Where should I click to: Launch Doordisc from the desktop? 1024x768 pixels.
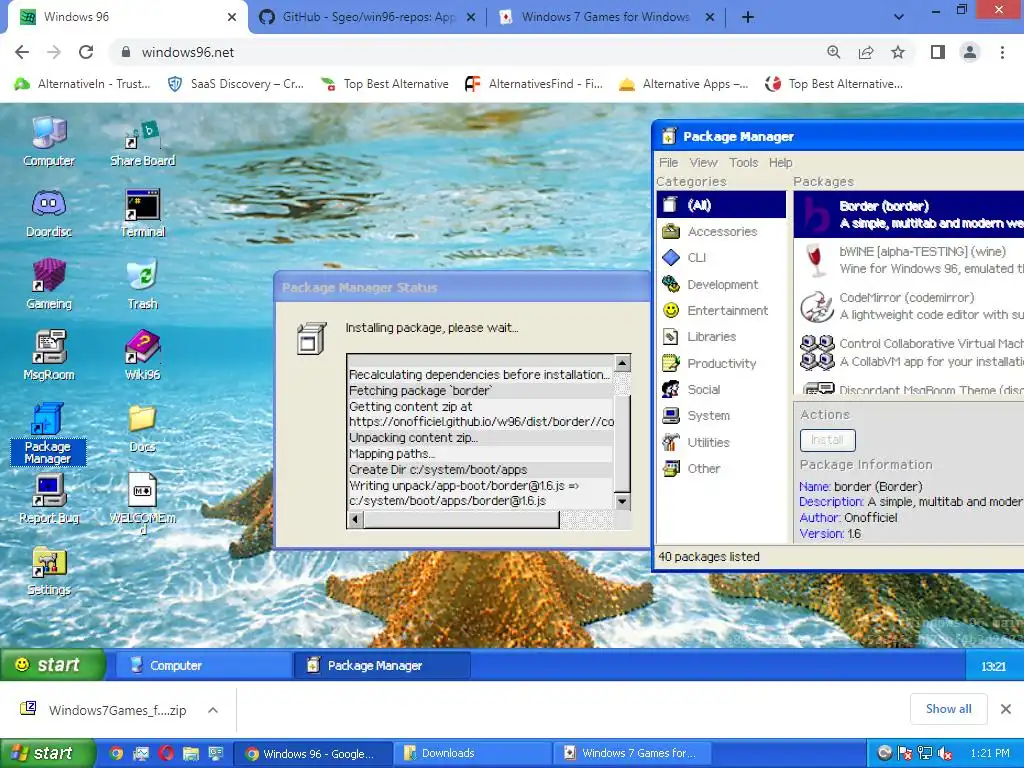click(x=49, y=213)
